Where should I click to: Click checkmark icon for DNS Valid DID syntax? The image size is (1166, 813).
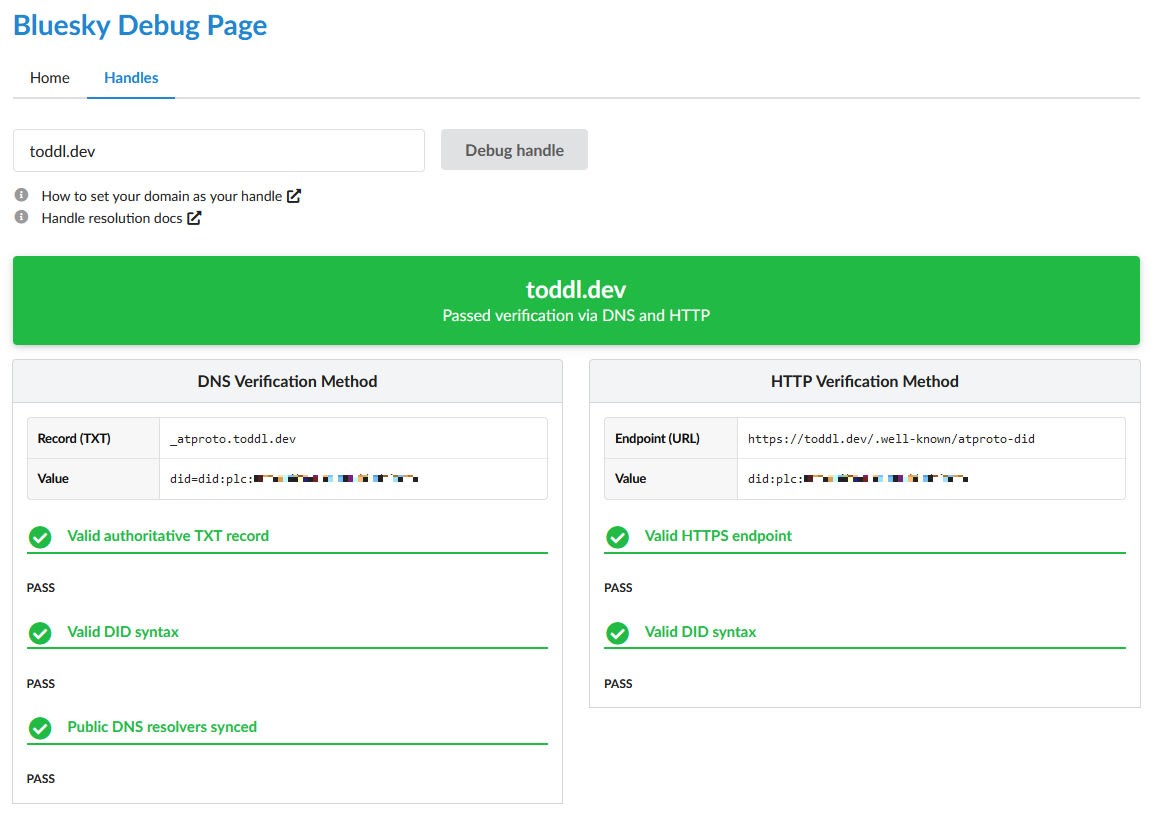[40, 633]
